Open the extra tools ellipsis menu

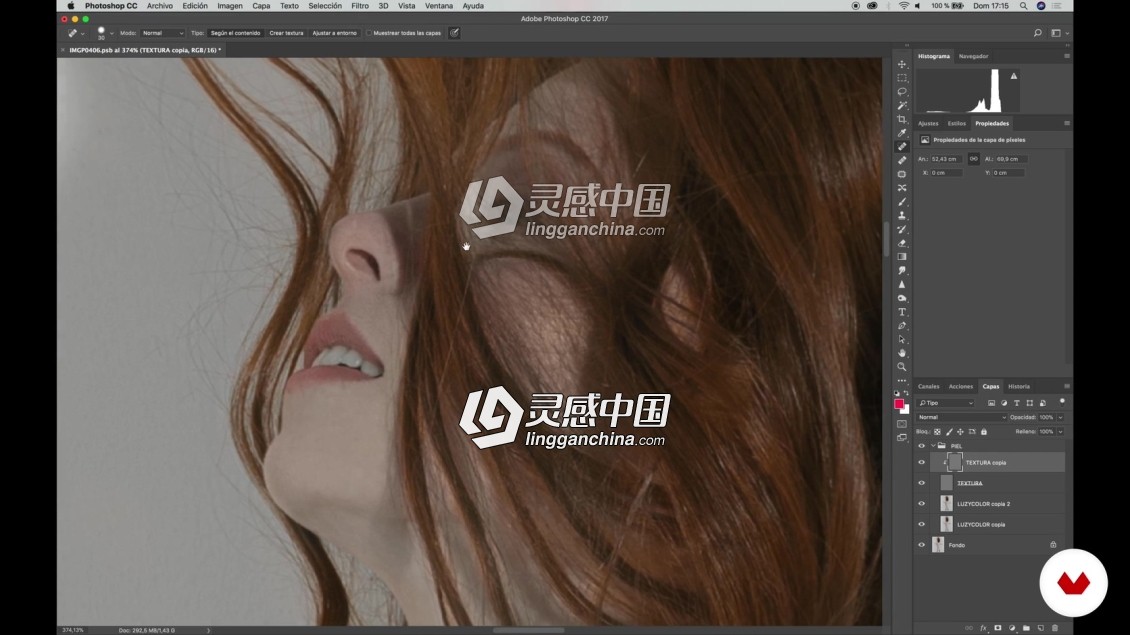pos(902,381)
